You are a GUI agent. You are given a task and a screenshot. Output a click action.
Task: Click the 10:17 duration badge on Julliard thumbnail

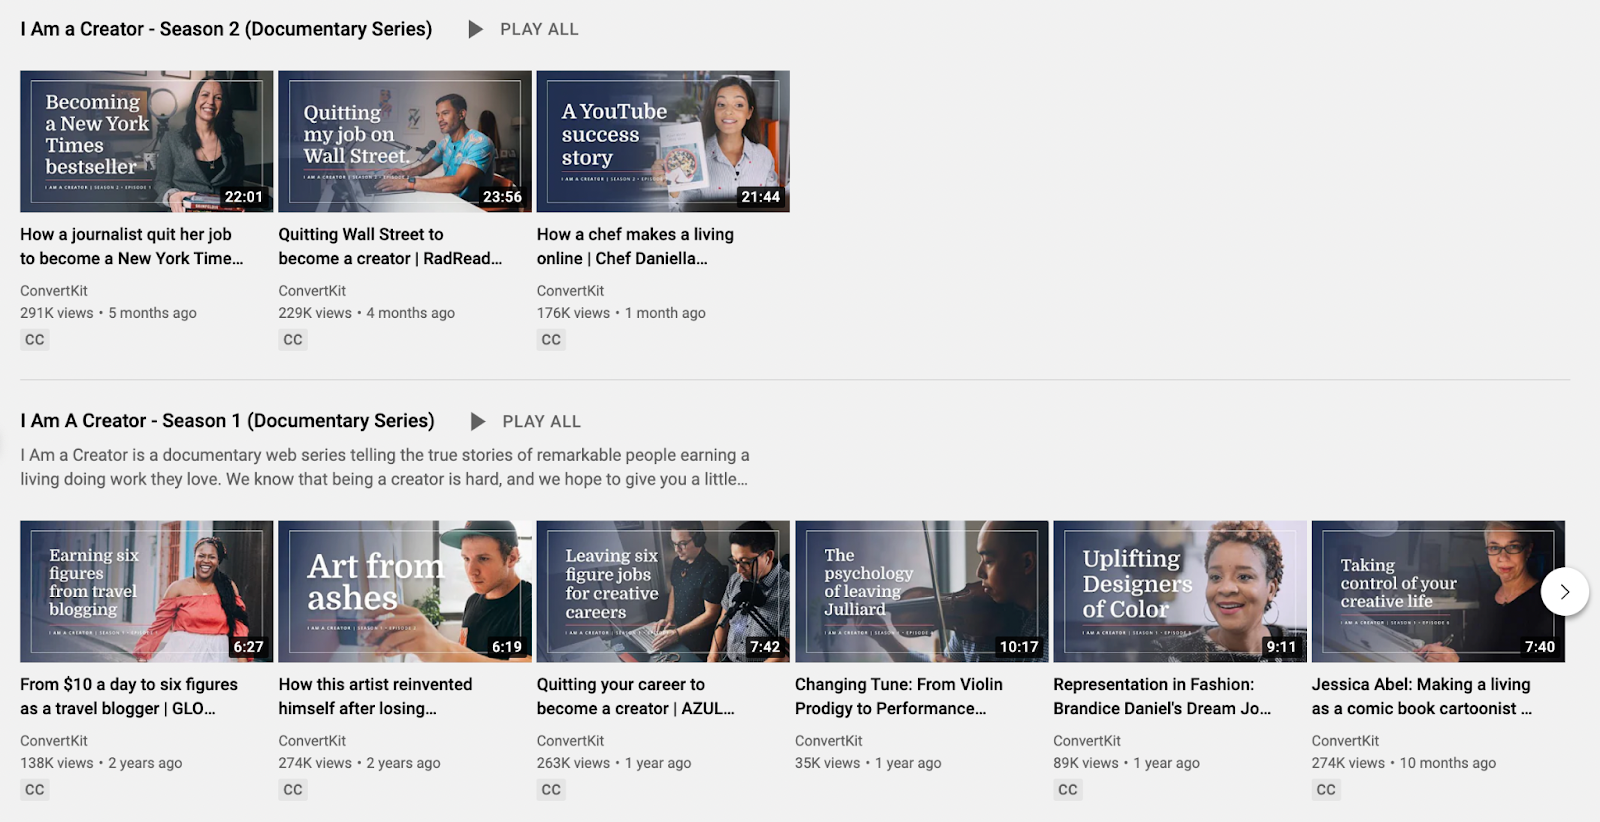tap(1019, 647)
